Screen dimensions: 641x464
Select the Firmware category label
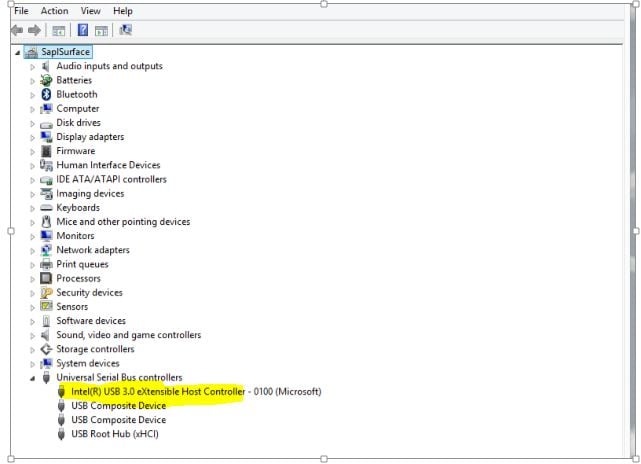tap(76, 151)
